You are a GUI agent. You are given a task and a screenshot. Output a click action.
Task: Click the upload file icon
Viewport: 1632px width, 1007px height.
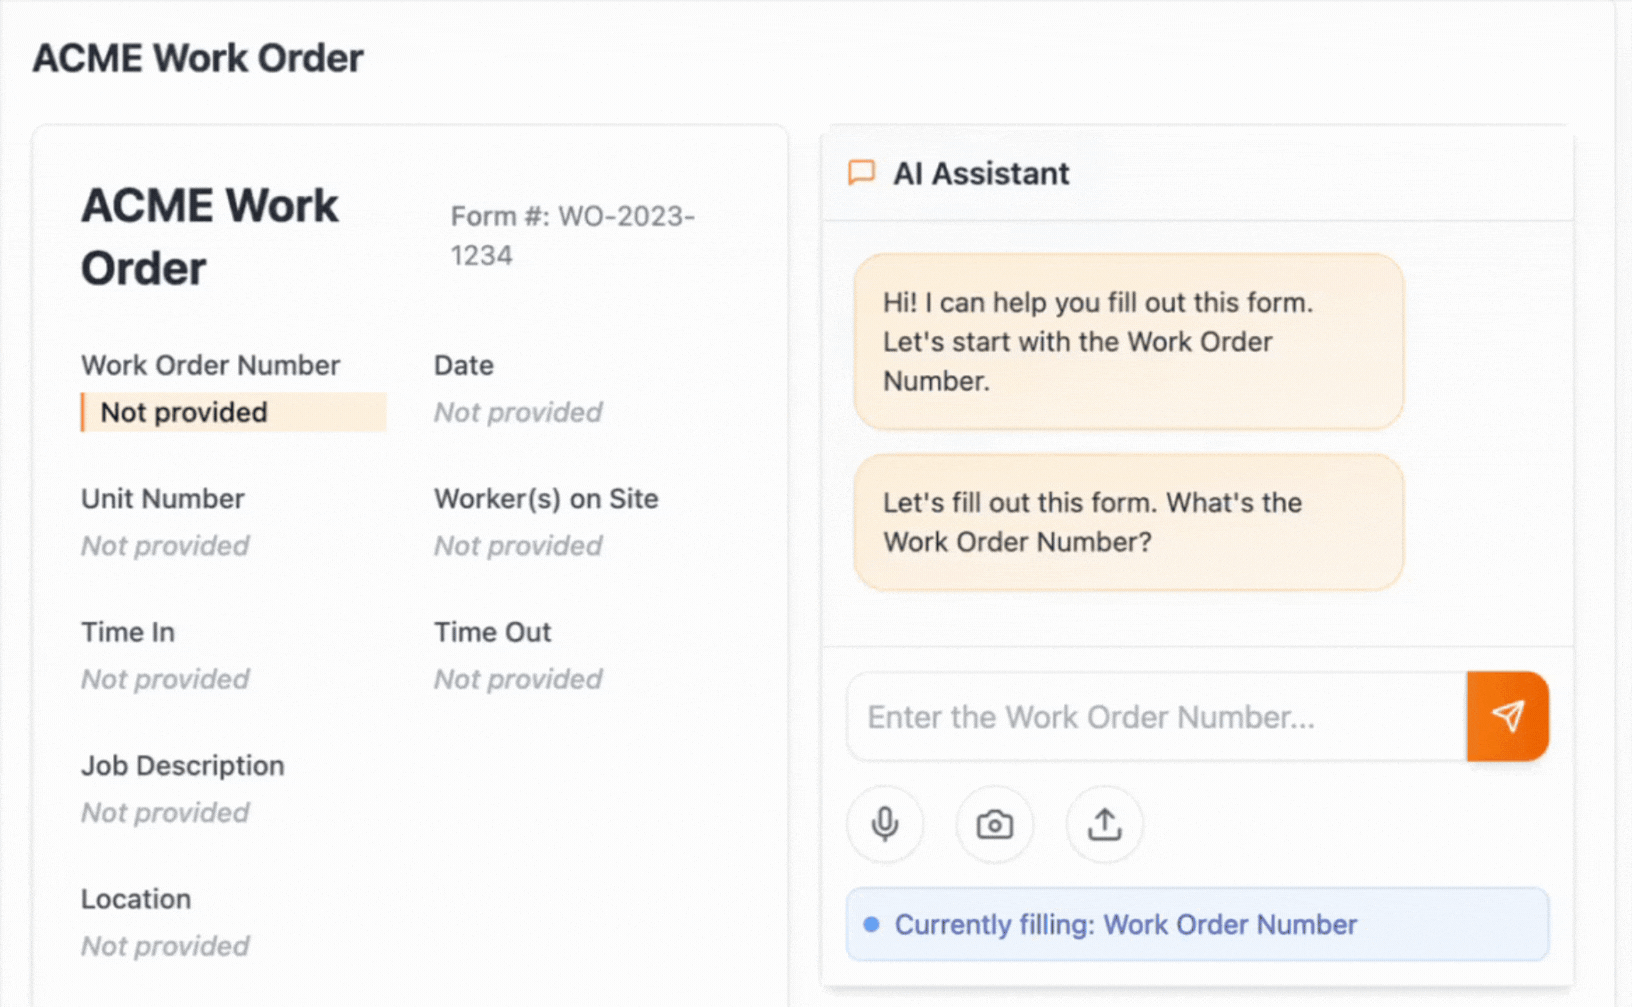click(x=1104, y=825)
